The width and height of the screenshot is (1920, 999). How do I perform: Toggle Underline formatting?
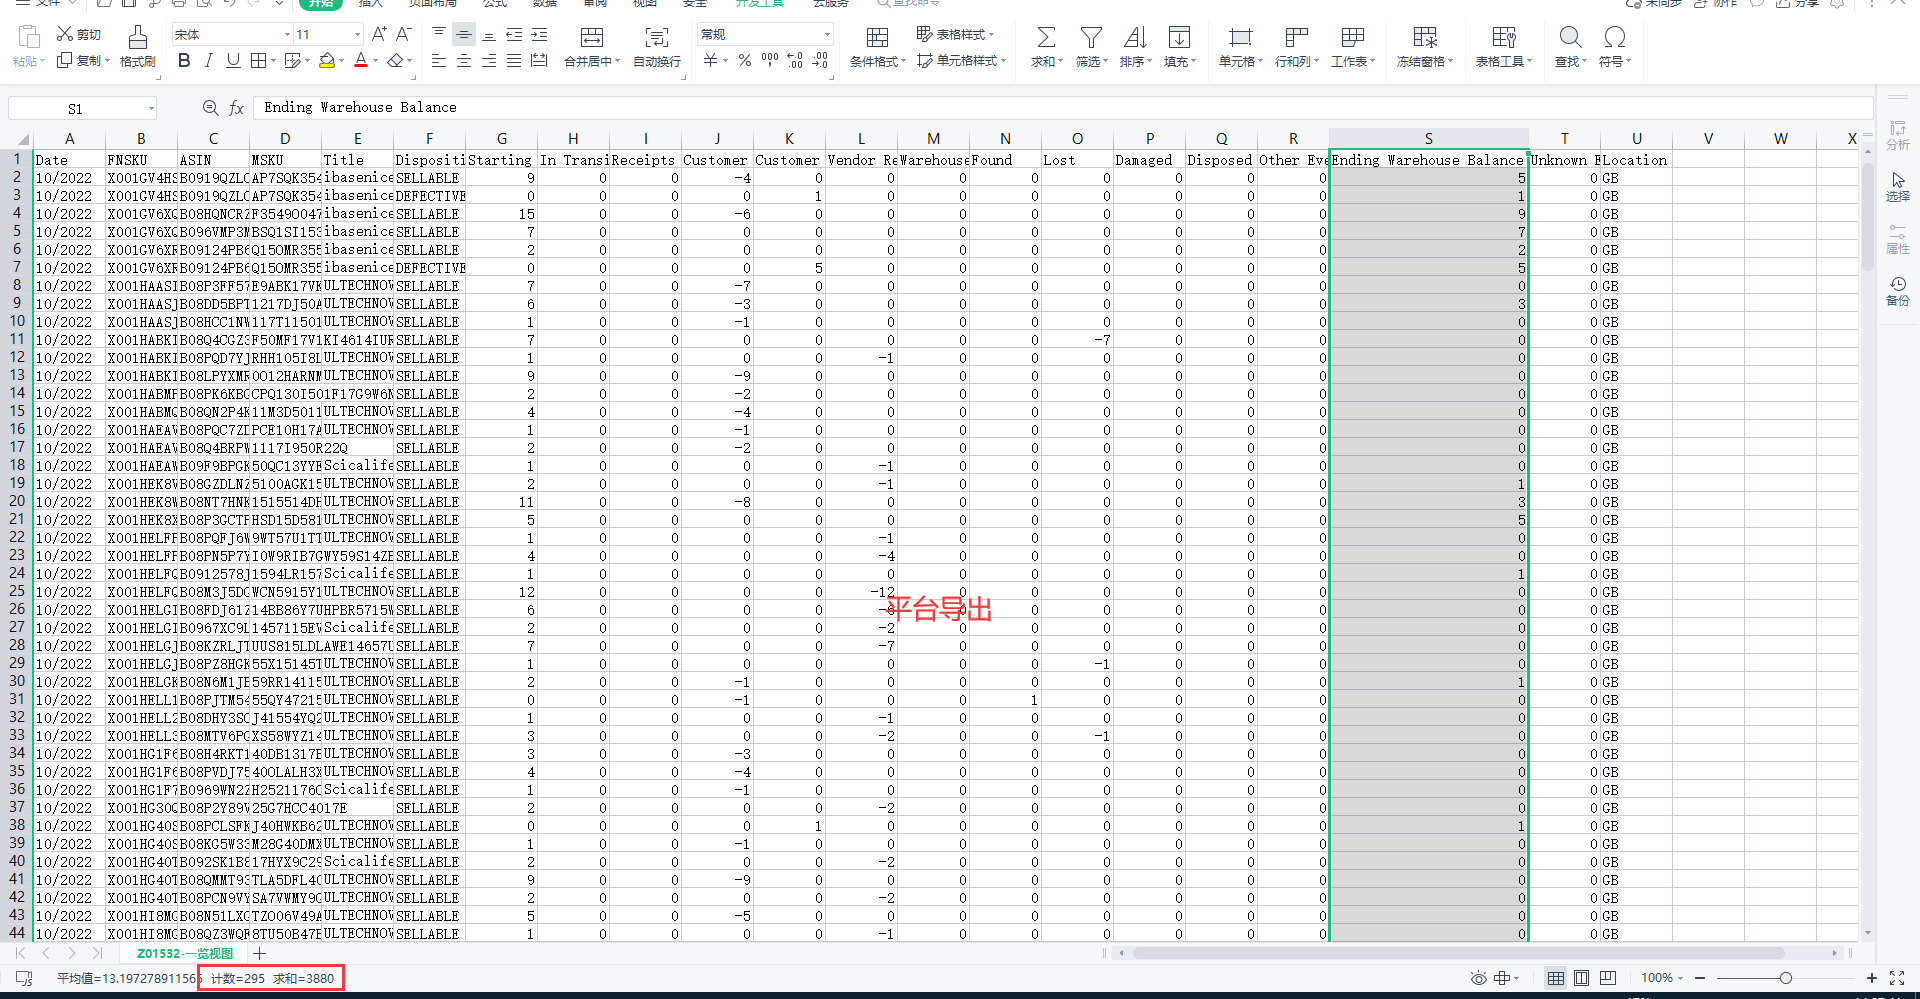233,61
